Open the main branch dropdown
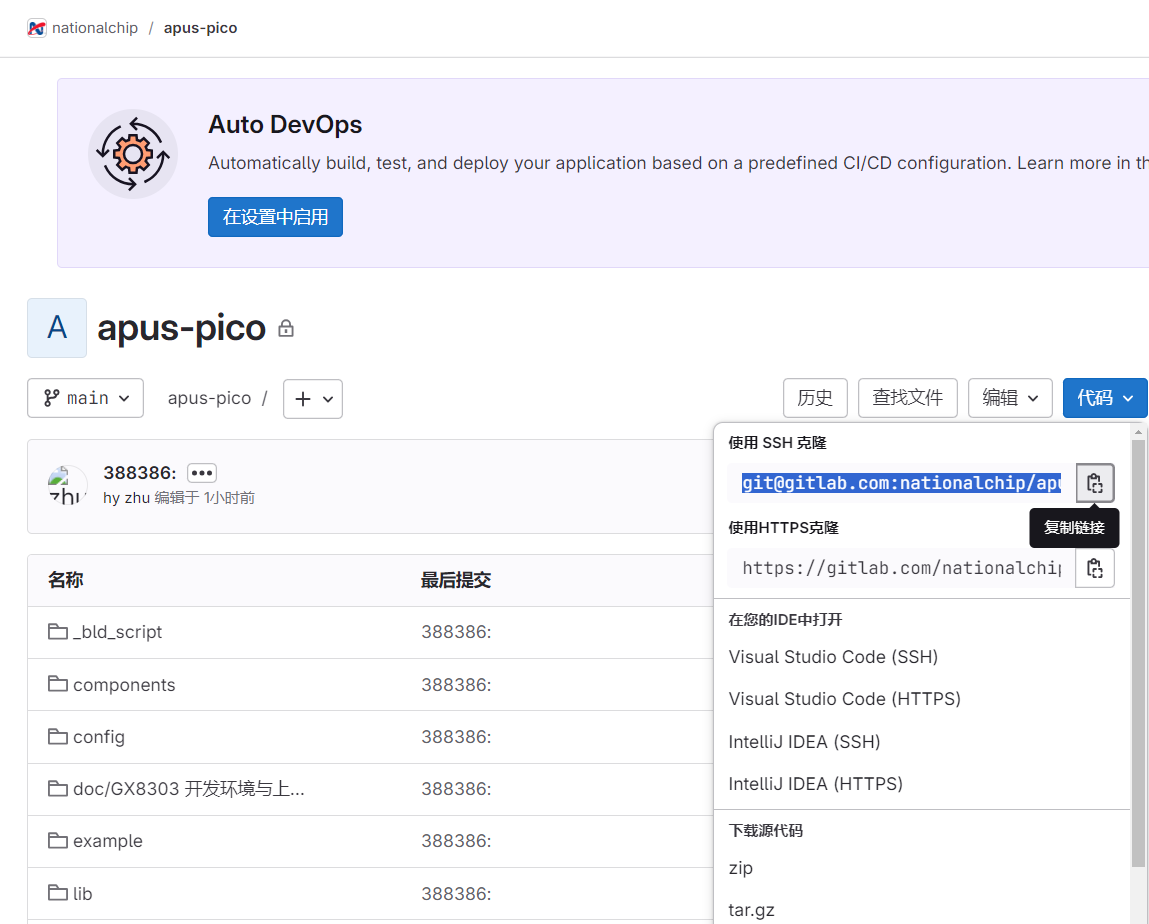Viewport: 1149px width, 924px height. pos(86,398)
